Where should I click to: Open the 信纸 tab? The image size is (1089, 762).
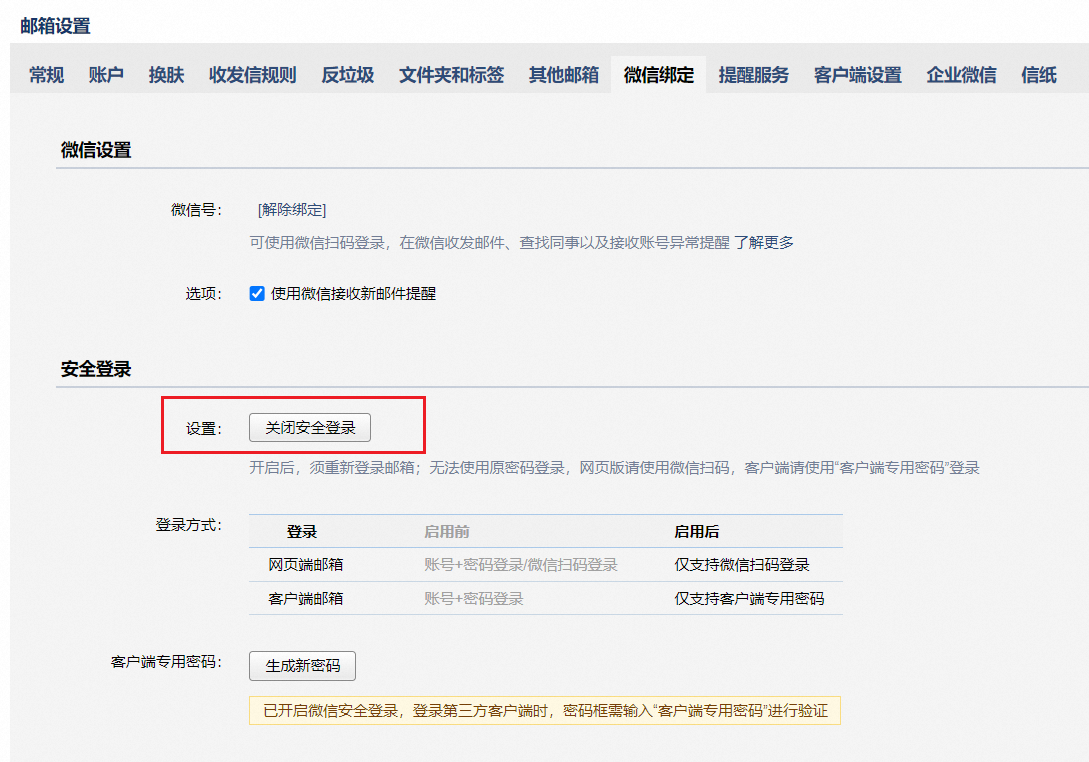[x=1039, y=73]
